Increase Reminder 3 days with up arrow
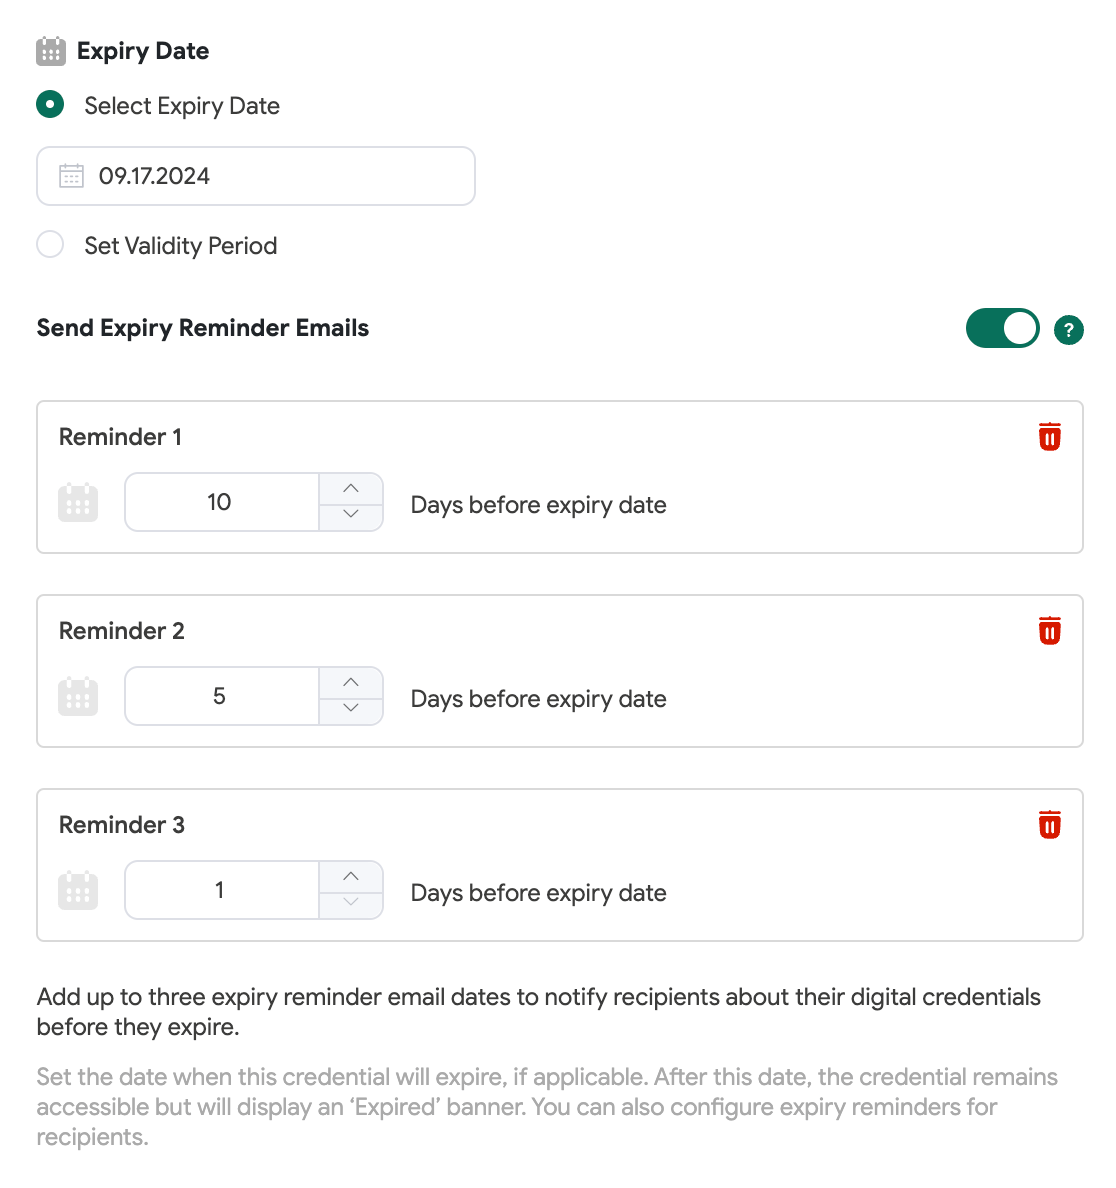The image size is (1116, 1188). point(351,876)
